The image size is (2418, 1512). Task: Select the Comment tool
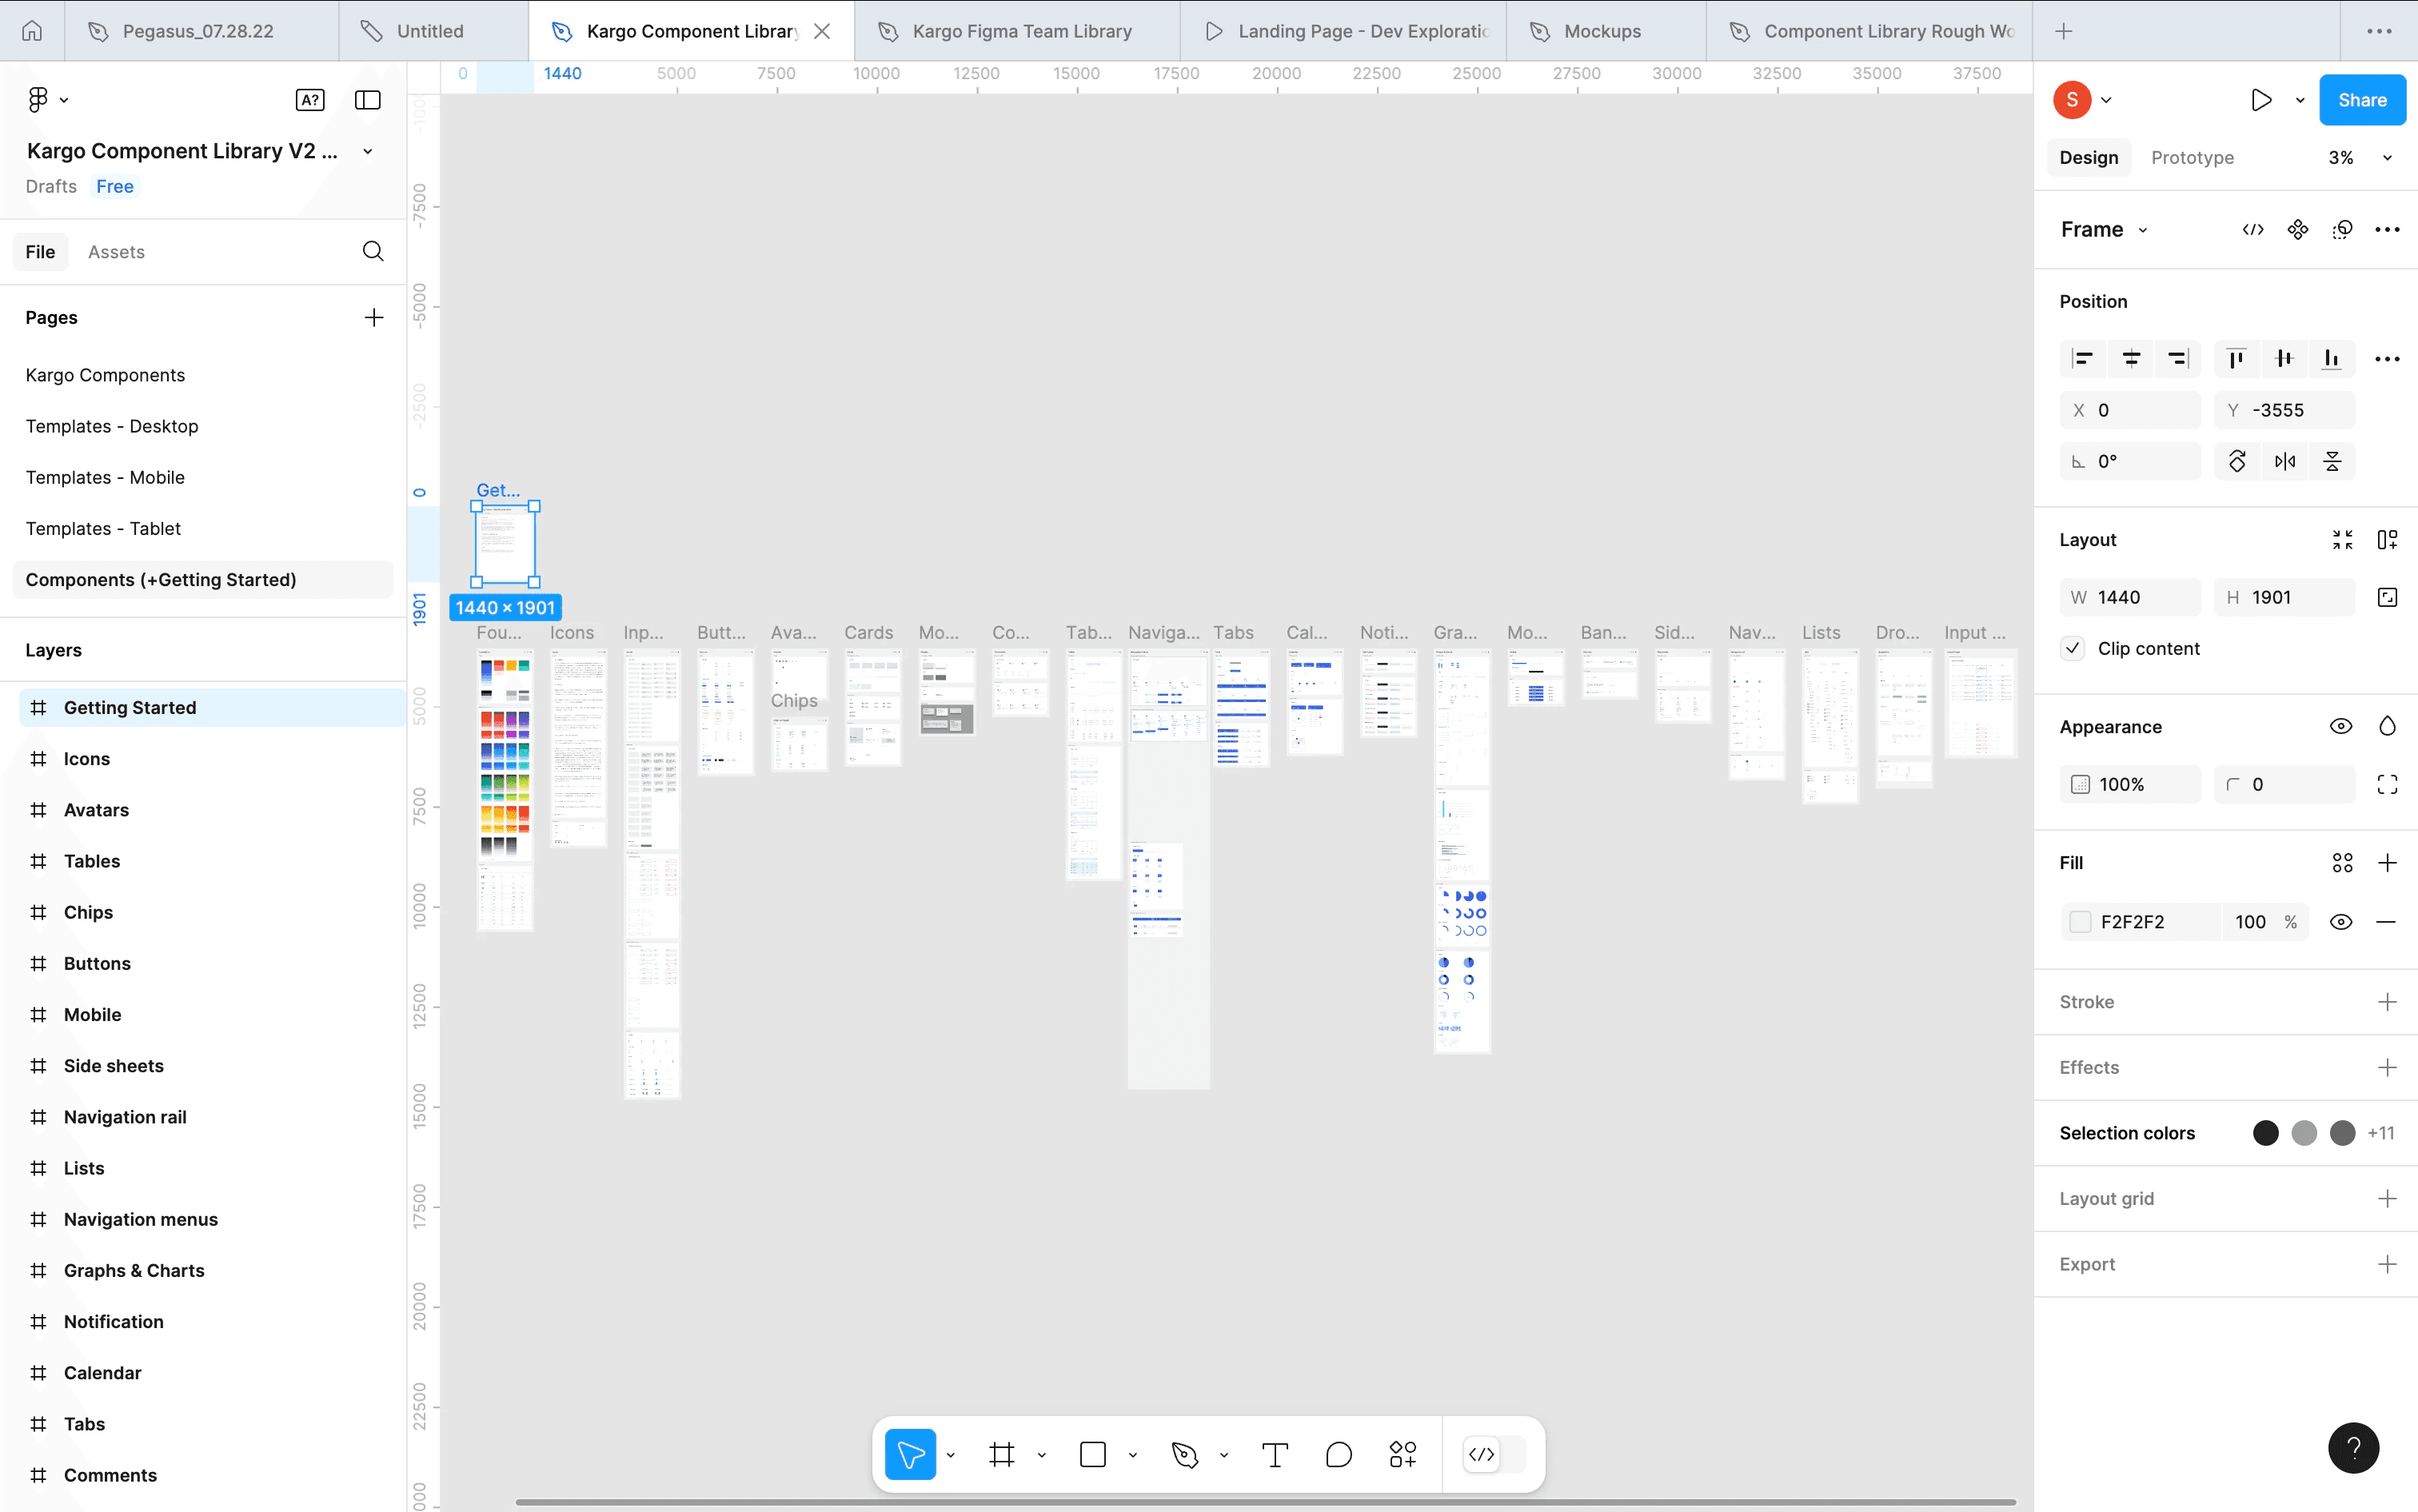pyautogui.click(x=1338, y=1454)
